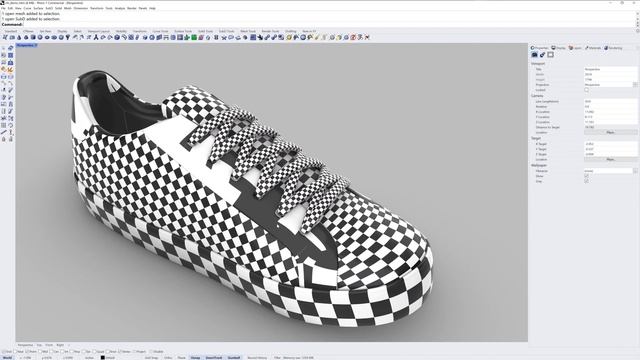Click the Inches units status bar pane

[x=89, y=358]
